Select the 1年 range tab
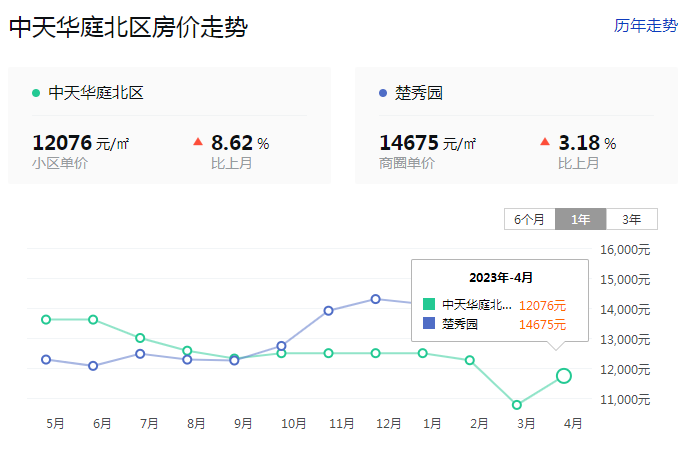695x452 pixels. tap(580, 219)
